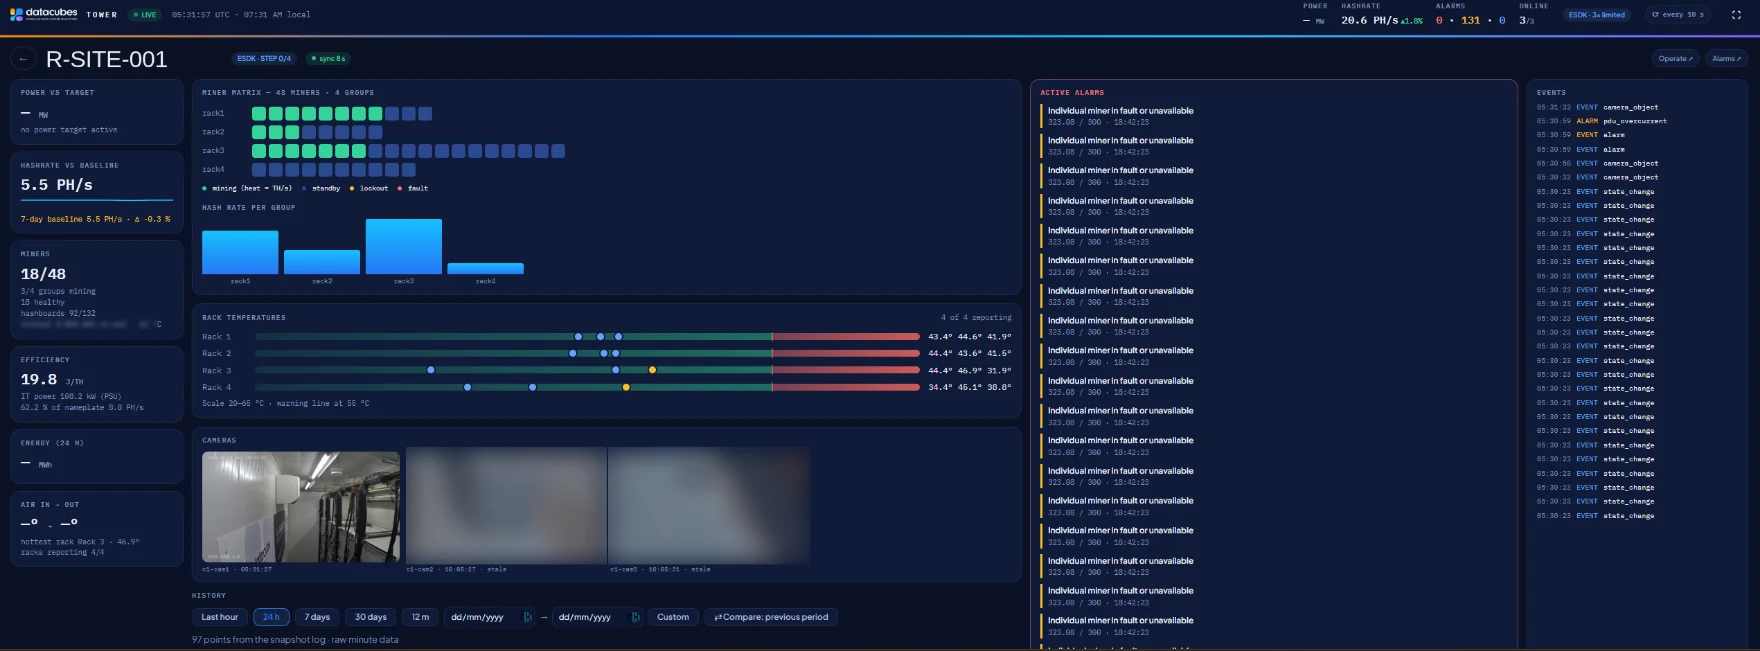The height and width of the screenshot is (651, 1760).
Task: Open calendar picker of start date field
Action: [527, 617]
